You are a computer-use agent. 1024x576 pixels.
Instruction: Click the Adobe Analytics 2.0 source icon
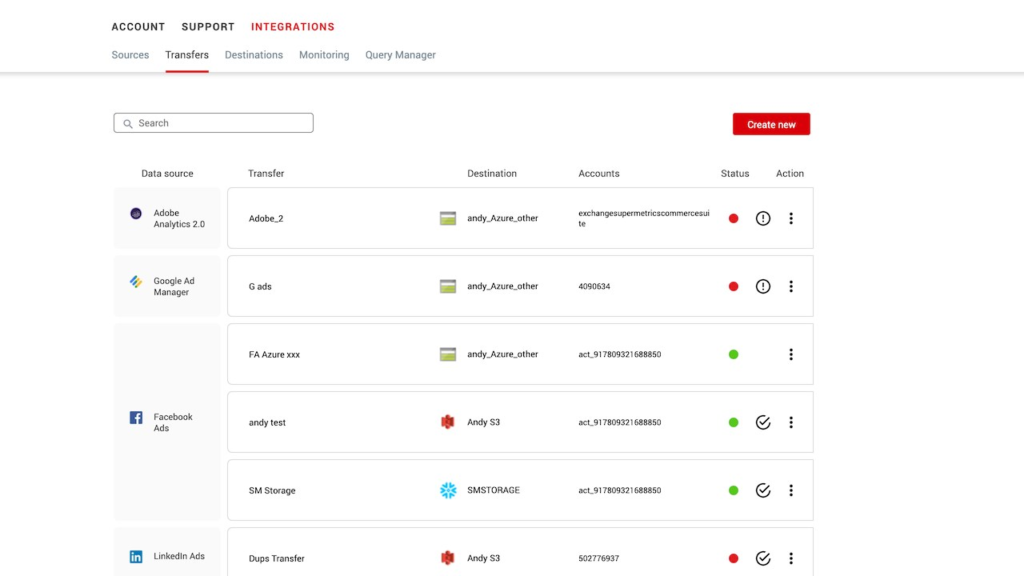[136, 214]
